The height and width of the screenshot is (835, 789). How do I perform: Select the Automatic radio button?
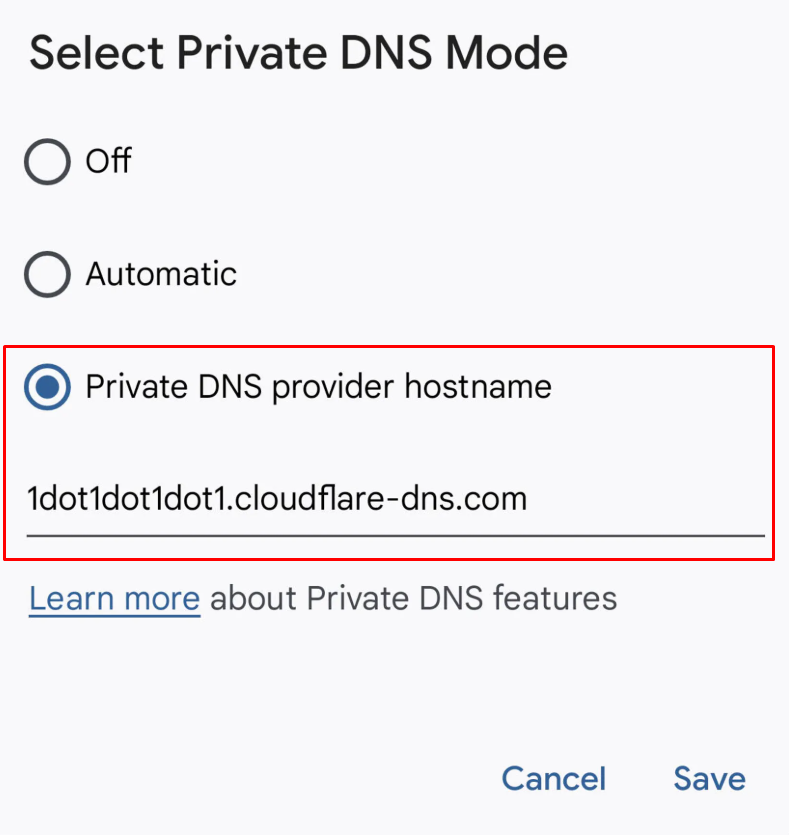tap(46, 274)
